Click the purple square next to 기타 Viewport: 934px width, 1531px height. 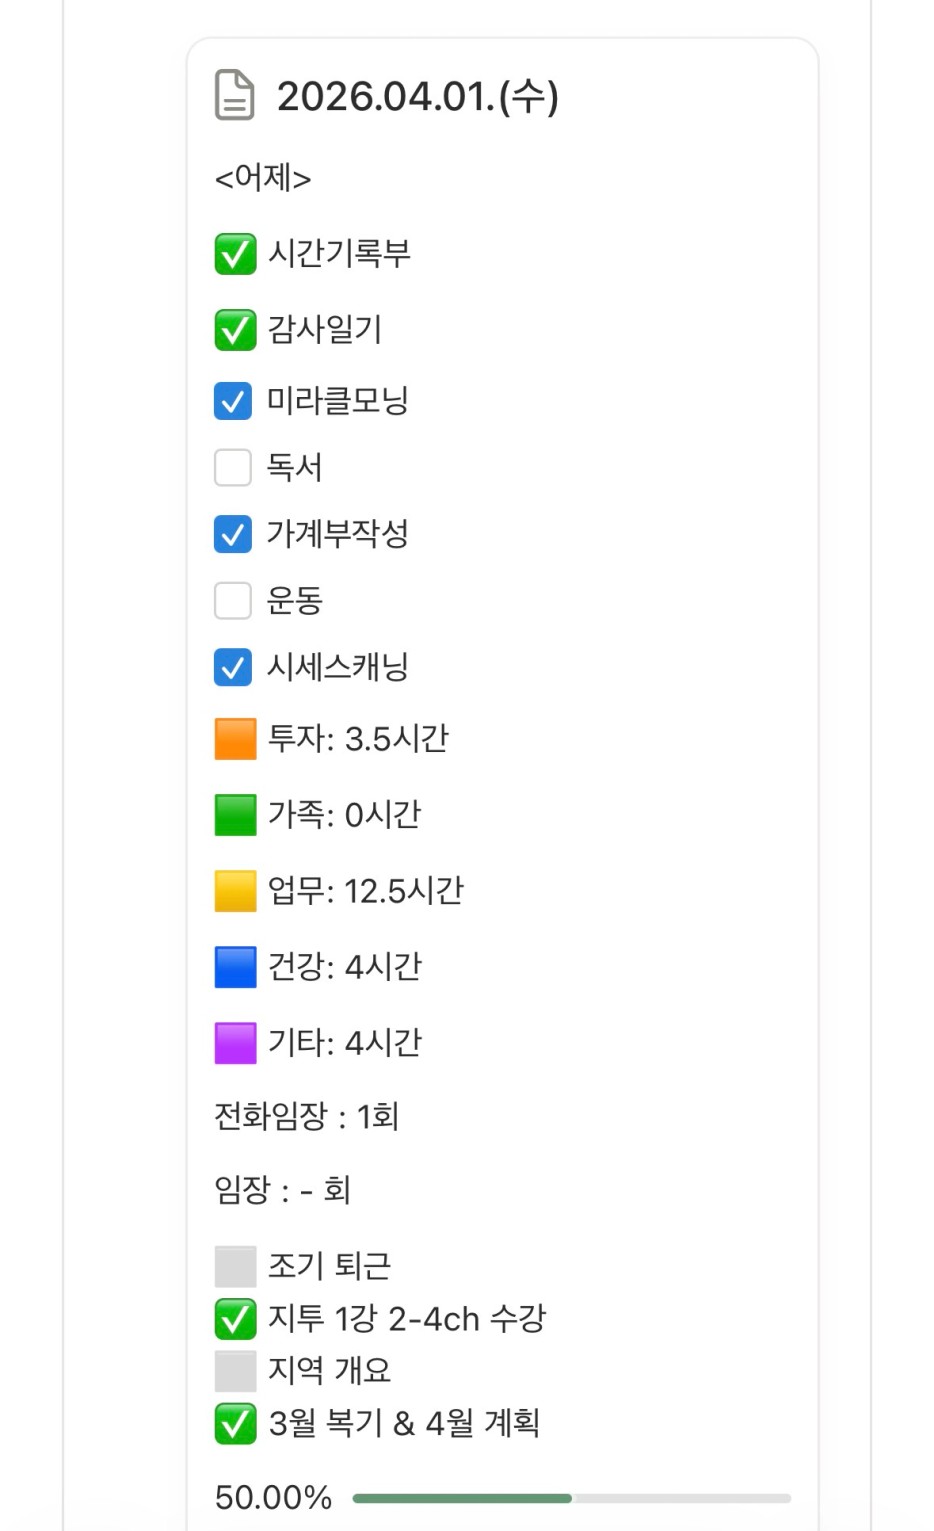coord(235,1043)
